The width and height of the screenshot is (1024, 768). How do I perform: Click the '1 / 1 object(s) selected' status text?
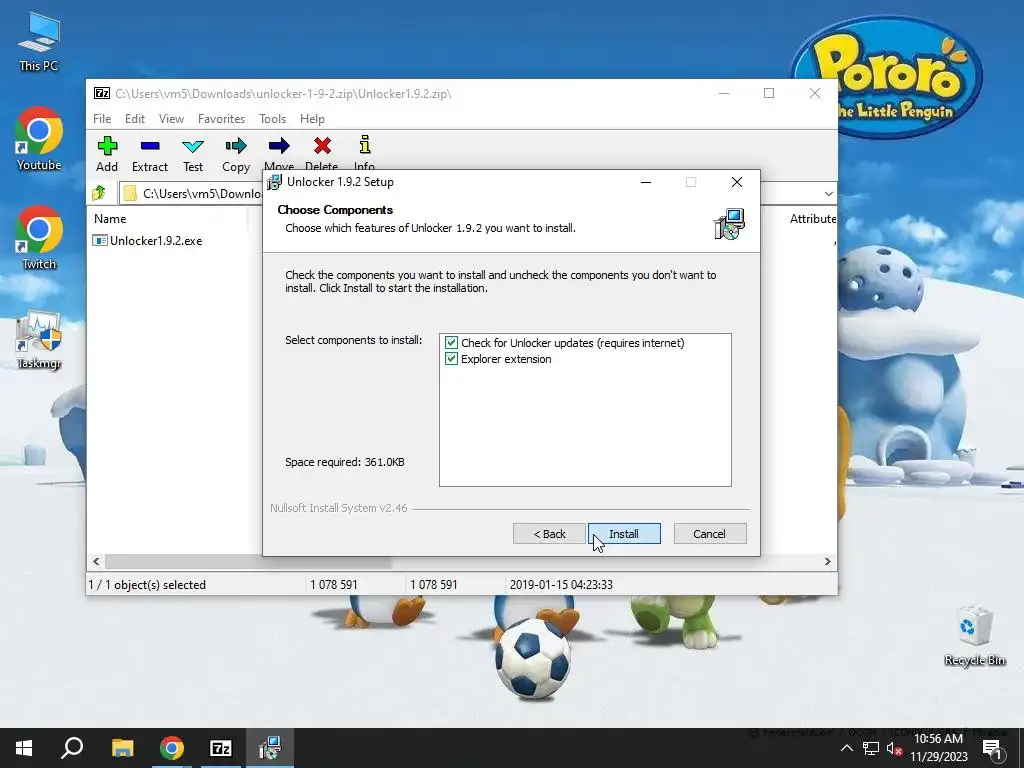[x=147, y=584]
